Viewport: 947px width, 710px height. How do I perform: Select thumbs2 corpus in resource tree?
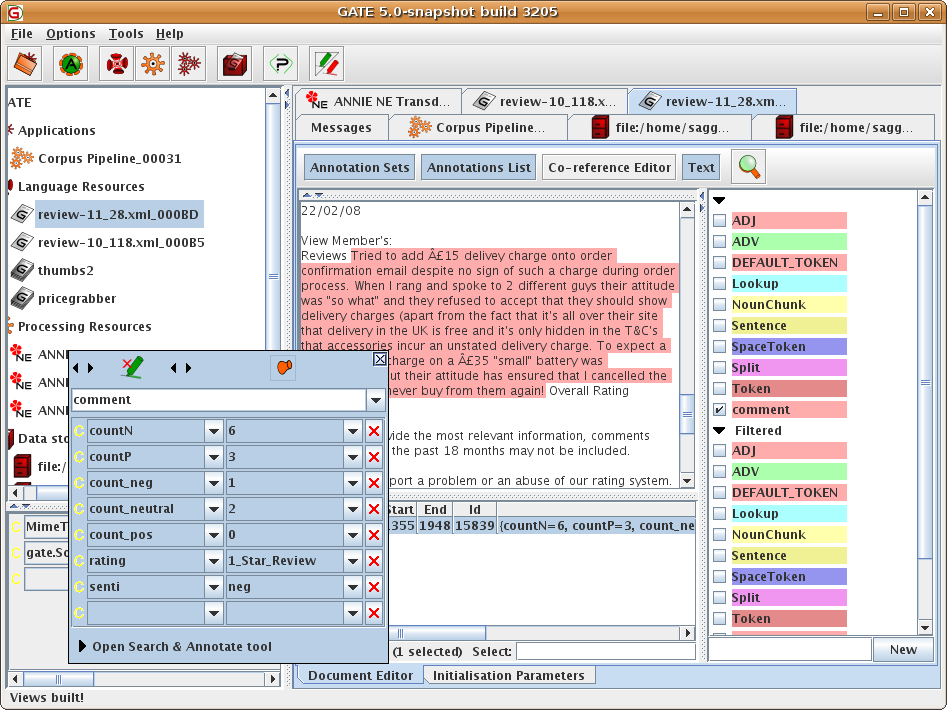65,270
